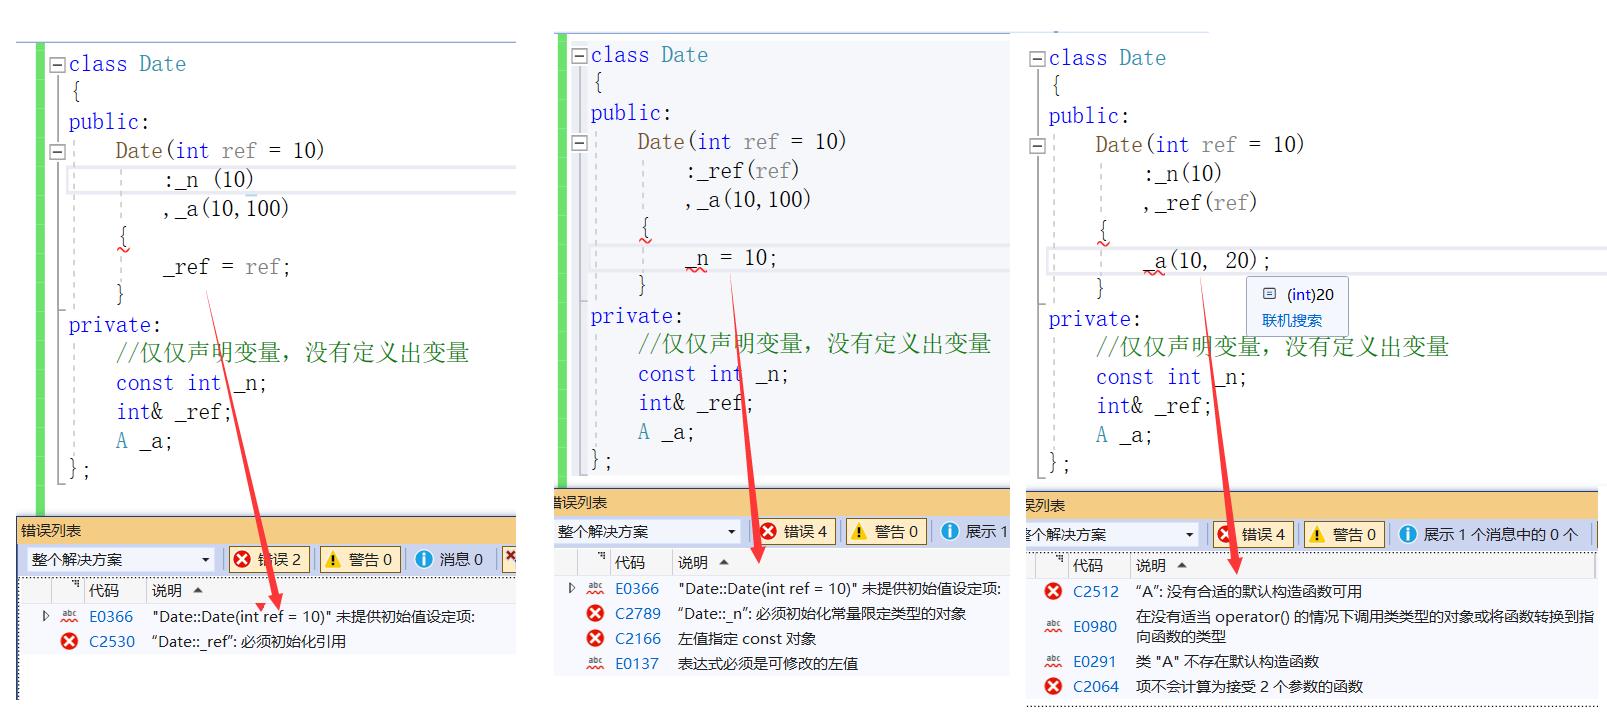Toggle the 警告 0 filter in left error list
The width and height of the screenshot is (1607, 727).
(x=359, y=559)
